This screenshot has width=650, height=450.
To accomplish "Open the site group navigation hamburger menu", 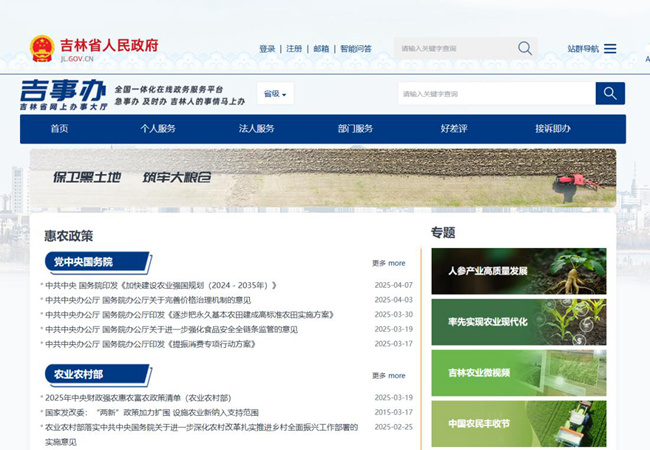I will pyautogui.click(x=610, y=48).
